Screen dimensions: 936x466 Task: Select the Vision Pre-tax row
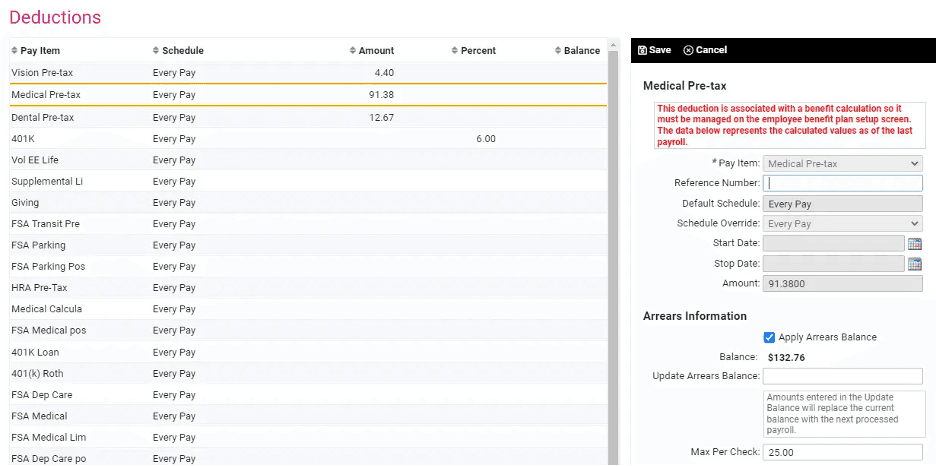309,73
